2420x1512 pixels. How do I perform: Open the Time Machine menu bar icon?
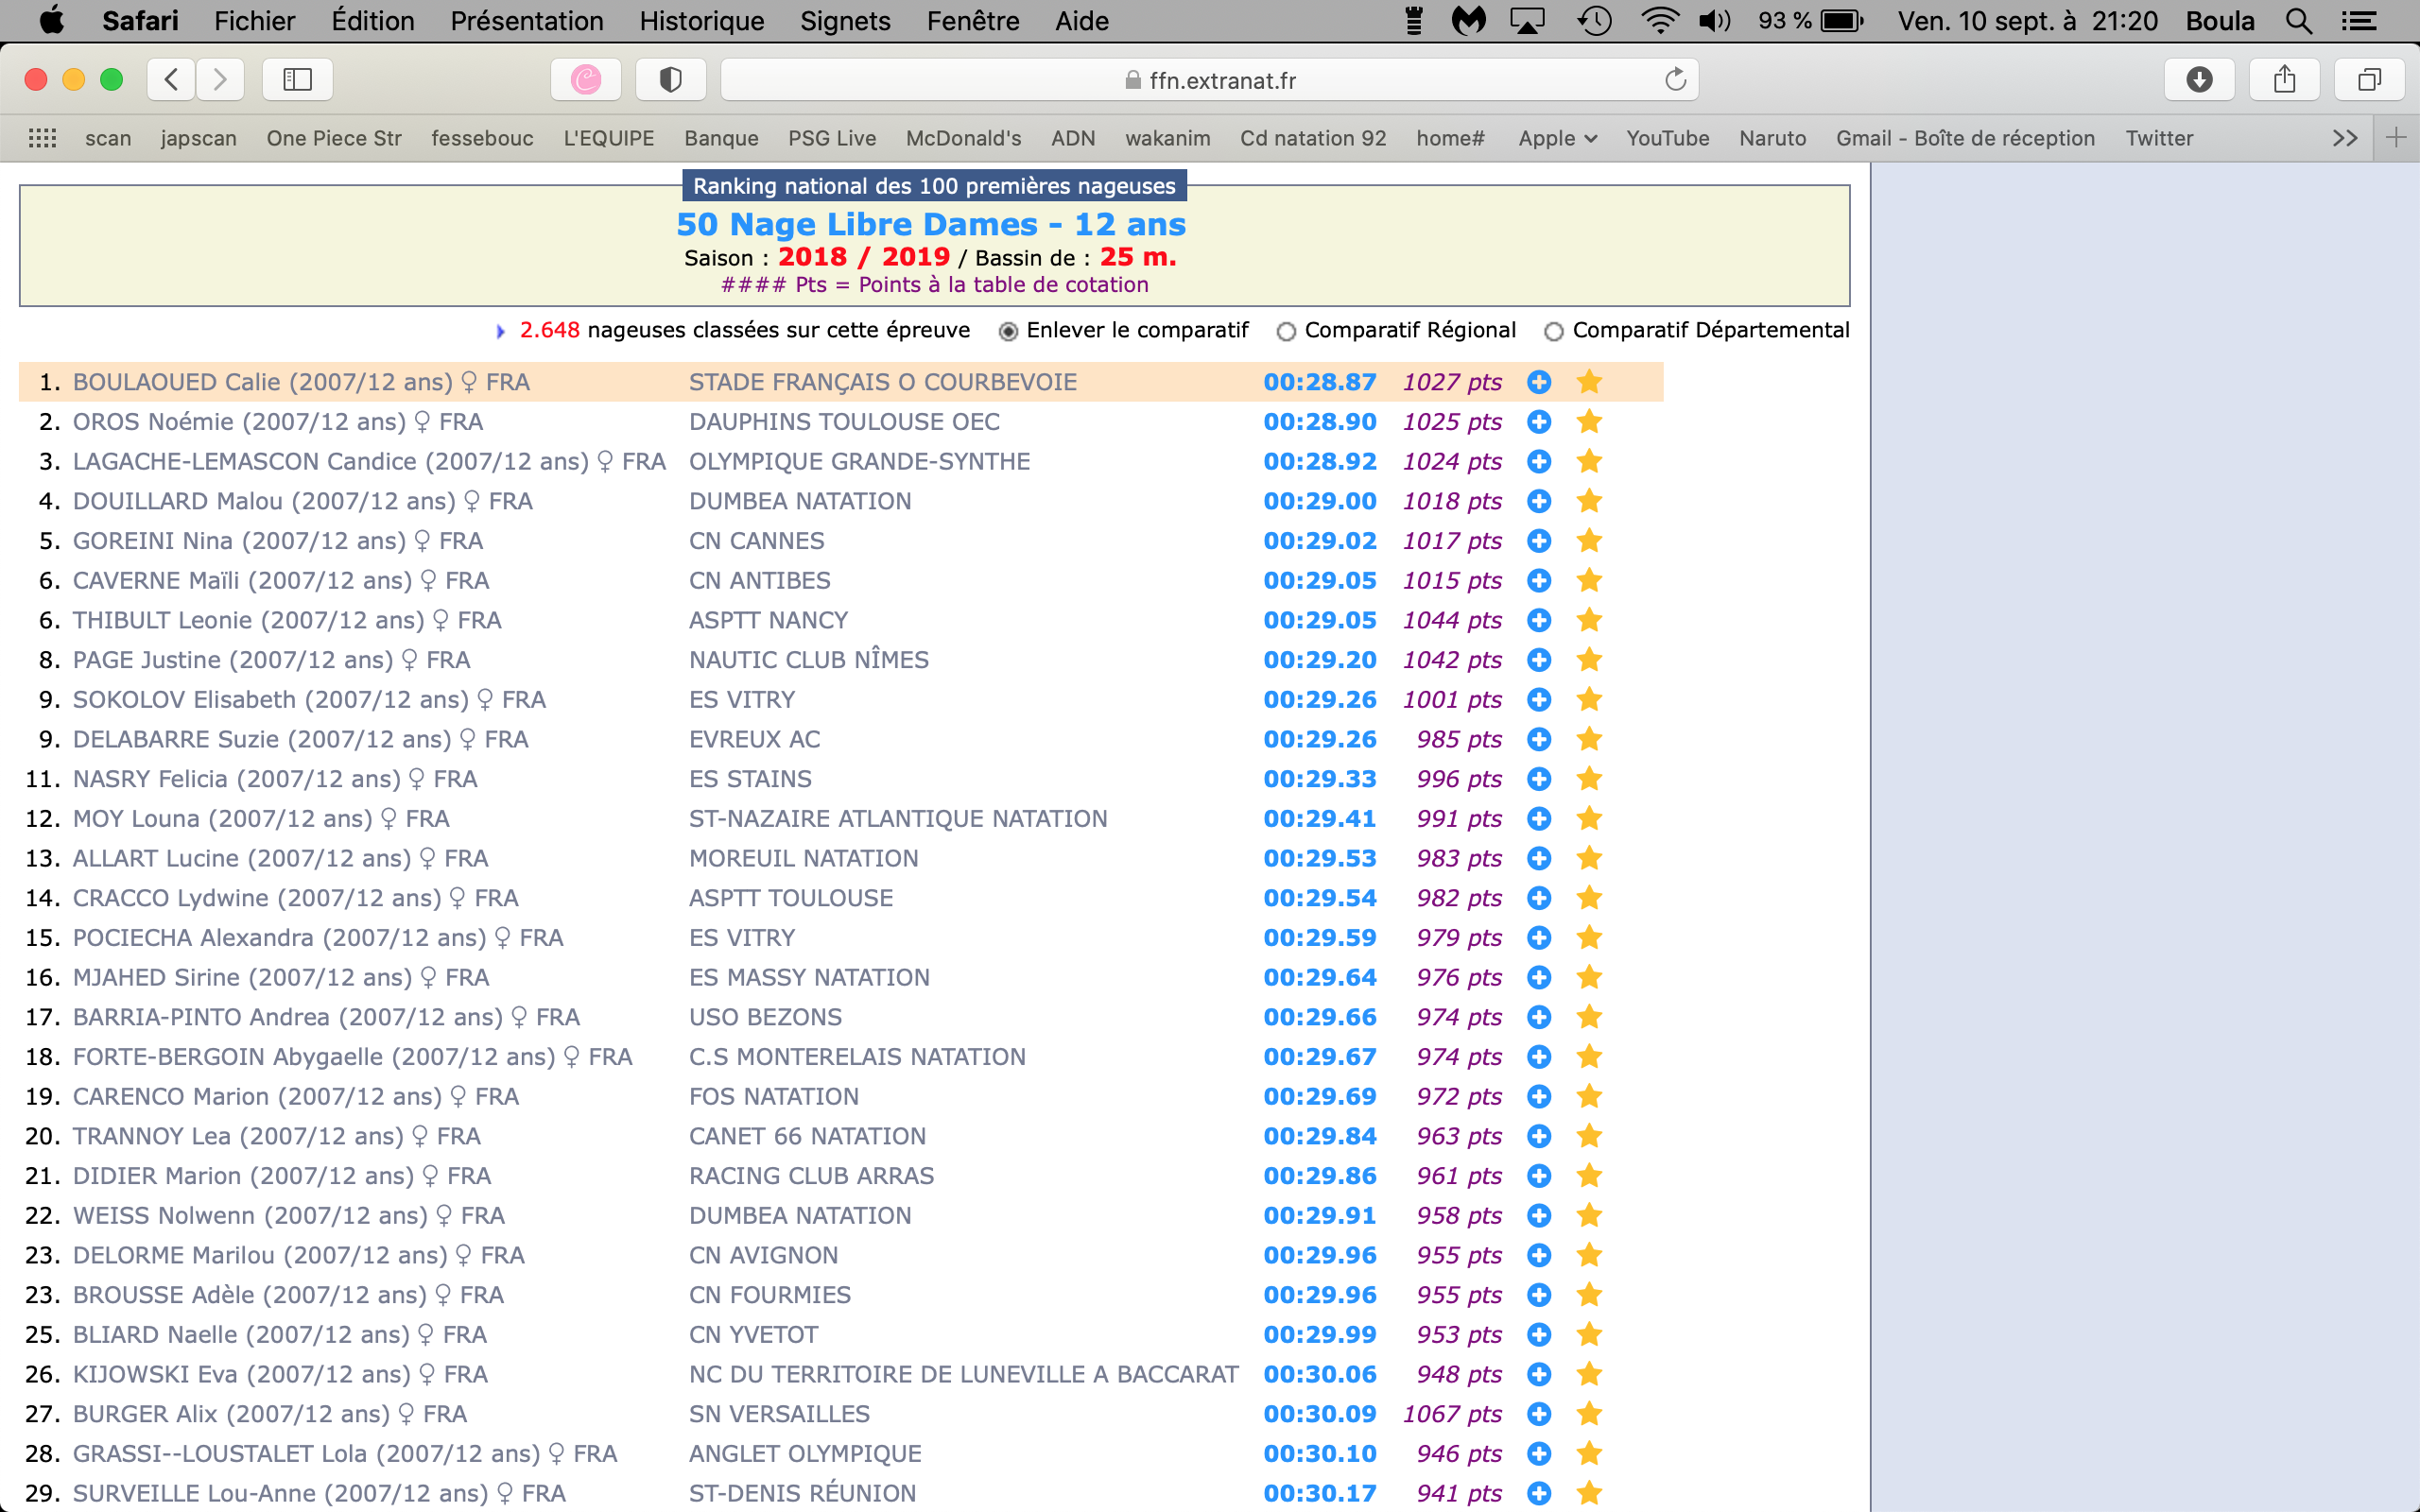[1595, 21]
